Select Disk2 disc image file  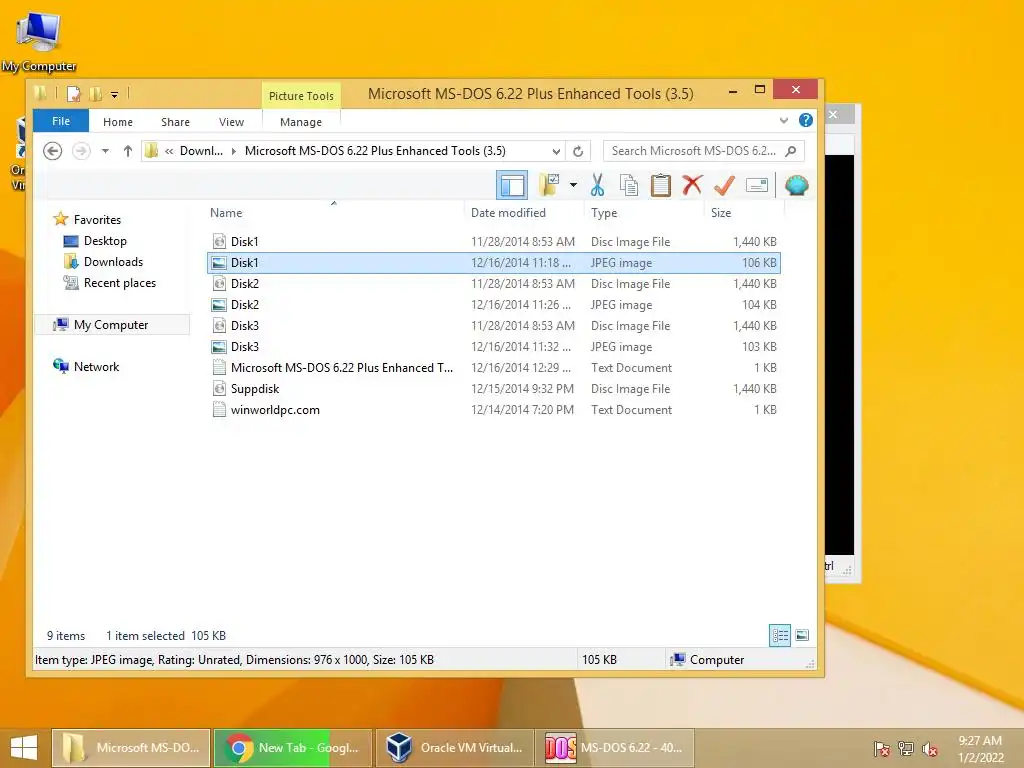click(494, 283)
